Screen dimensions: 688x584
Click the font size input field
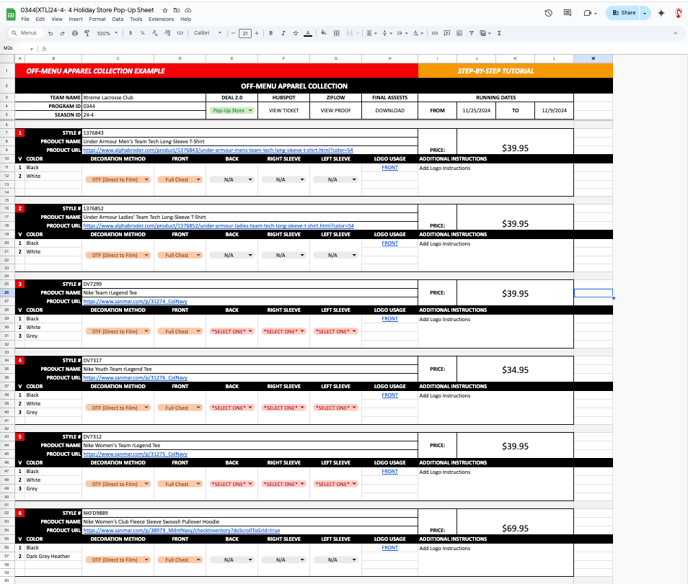[245, 33]
